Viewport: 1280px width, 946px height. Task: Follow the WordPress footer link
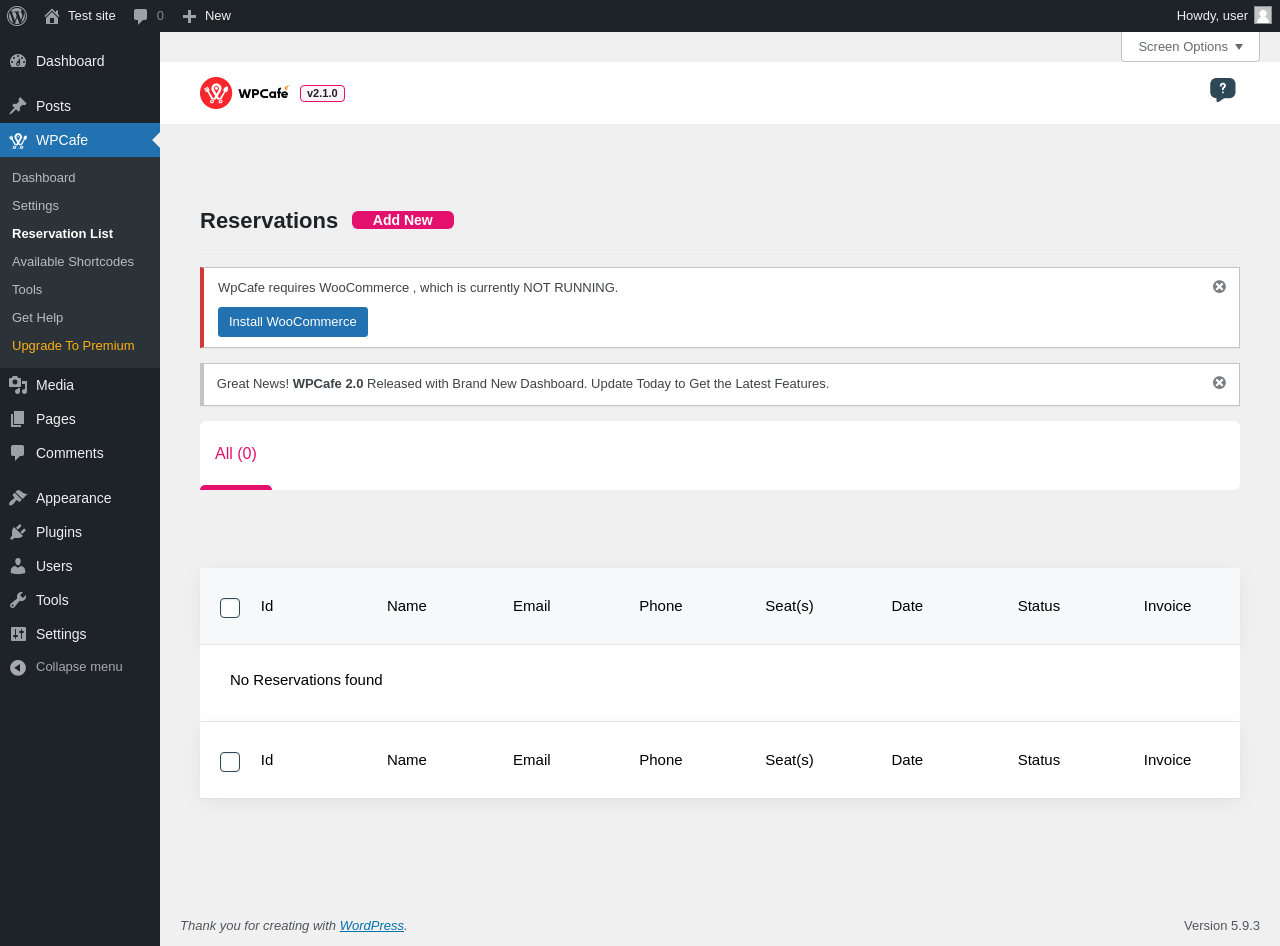pyautogui.click(x=372, y=926)
